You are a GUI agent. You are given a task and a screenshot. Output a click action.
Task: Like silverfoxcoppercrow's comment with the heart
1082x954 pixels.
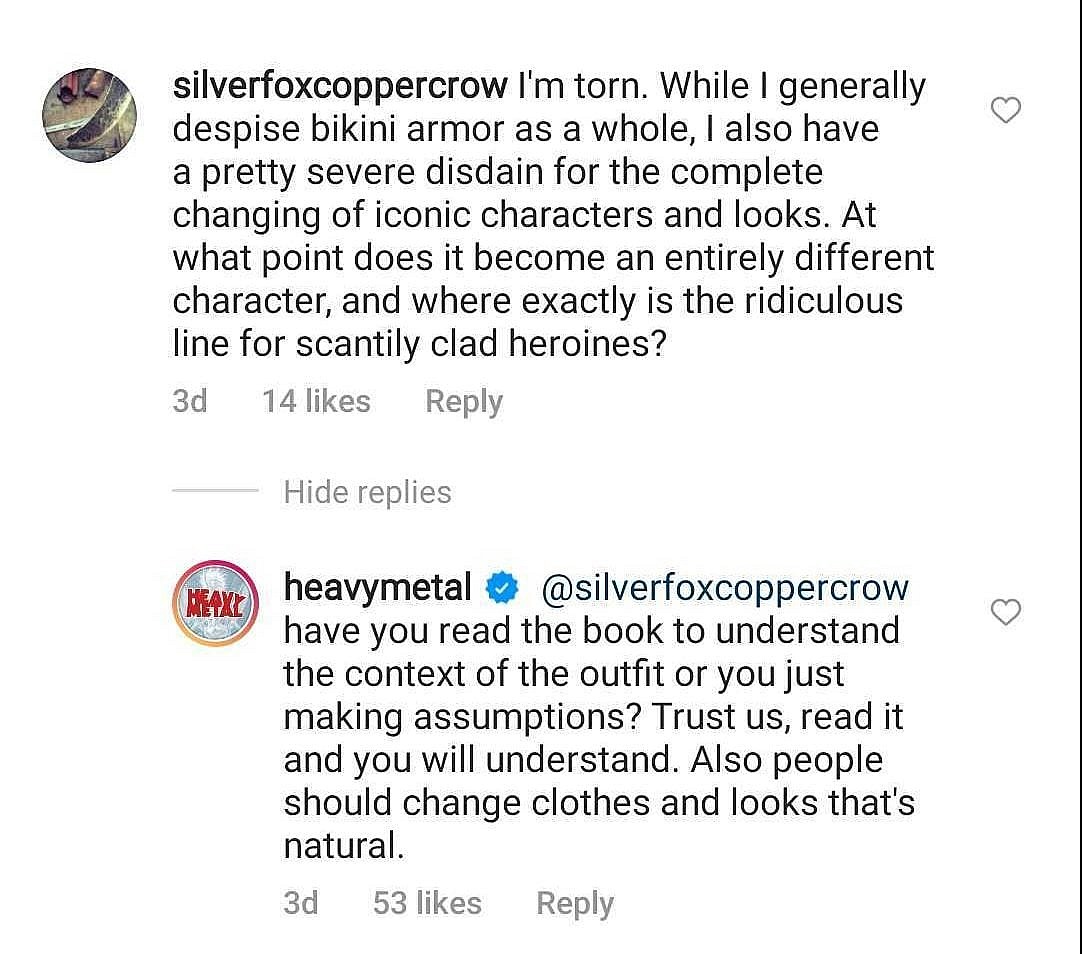pyautogui.click(x=1005, y=110)
